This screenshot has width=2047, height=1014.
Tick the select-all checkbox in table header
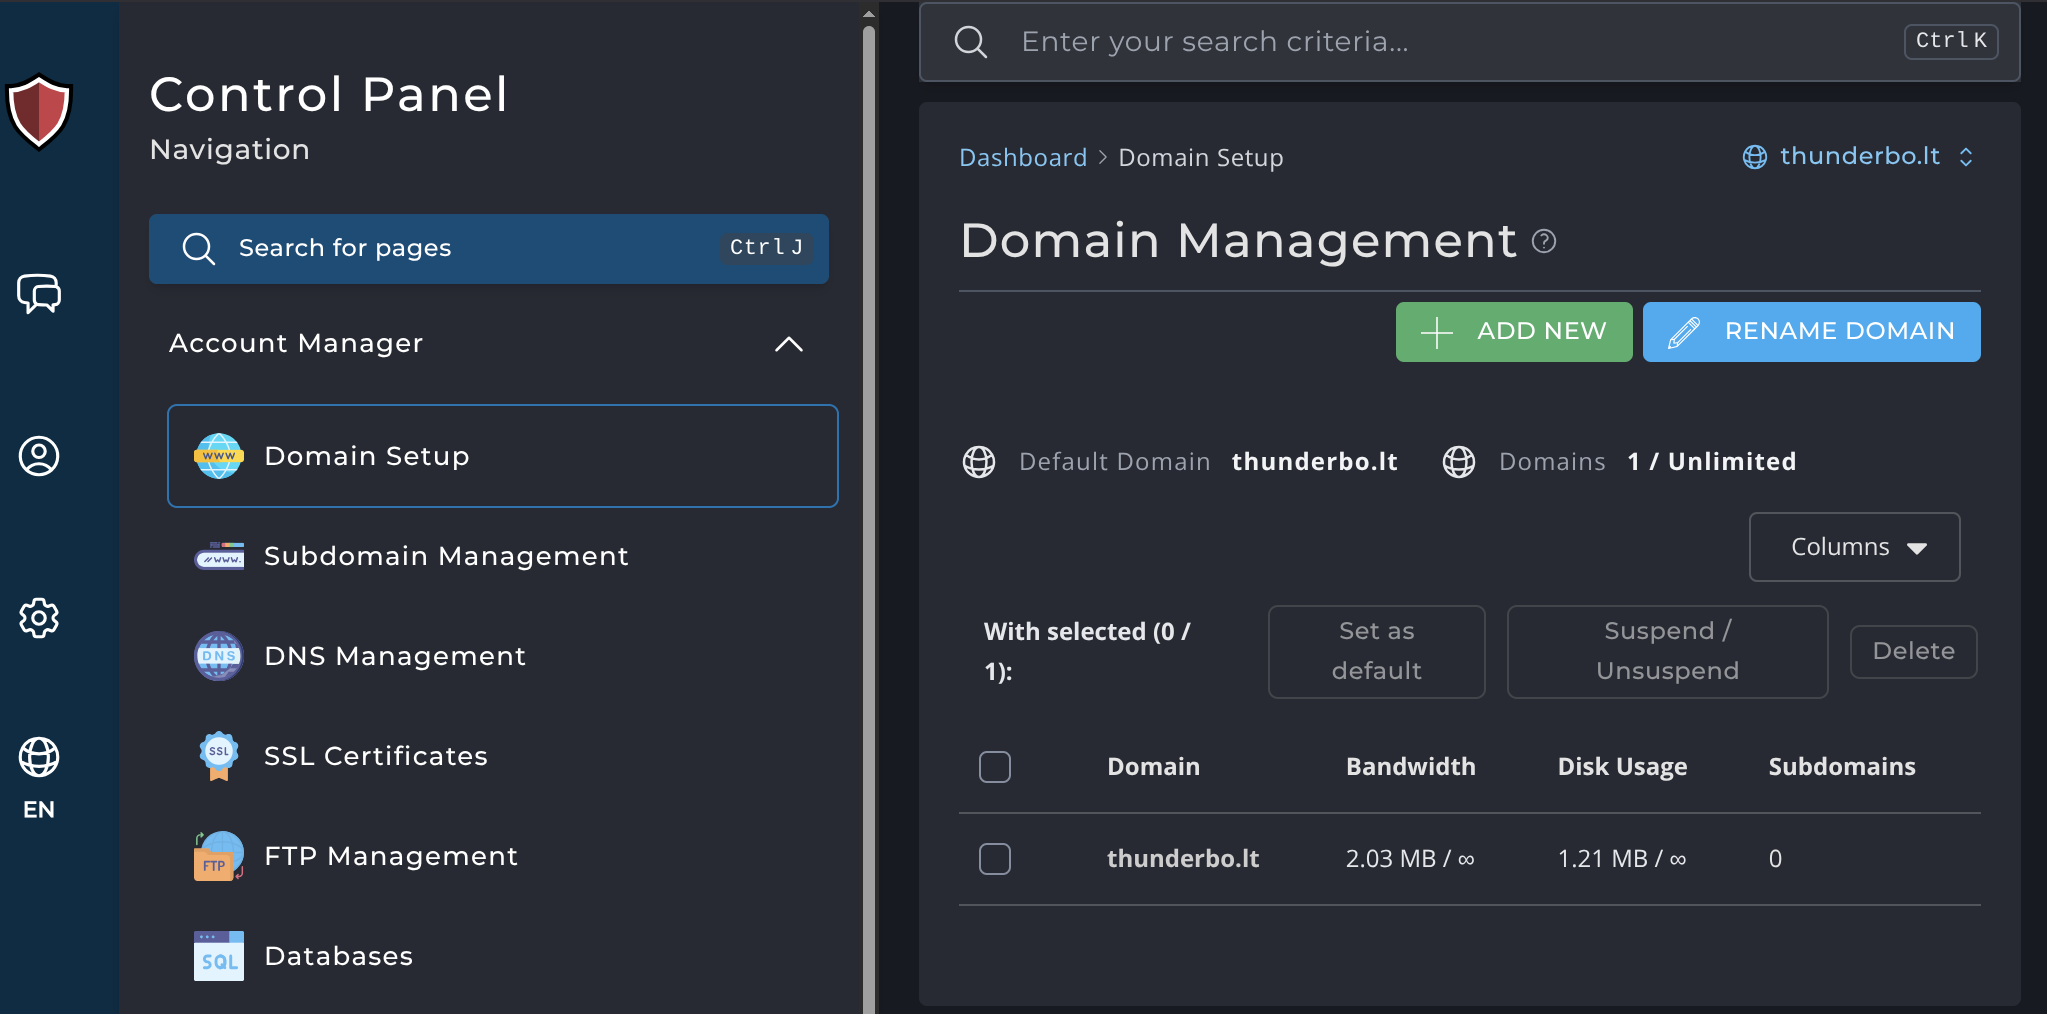tap(995, 767)
